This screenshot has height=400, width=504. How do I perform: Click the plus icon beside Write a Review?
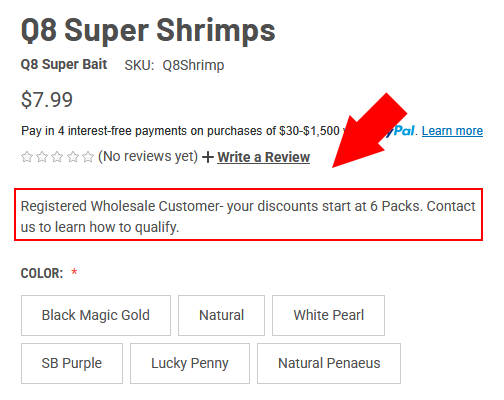tap(208, 157)
